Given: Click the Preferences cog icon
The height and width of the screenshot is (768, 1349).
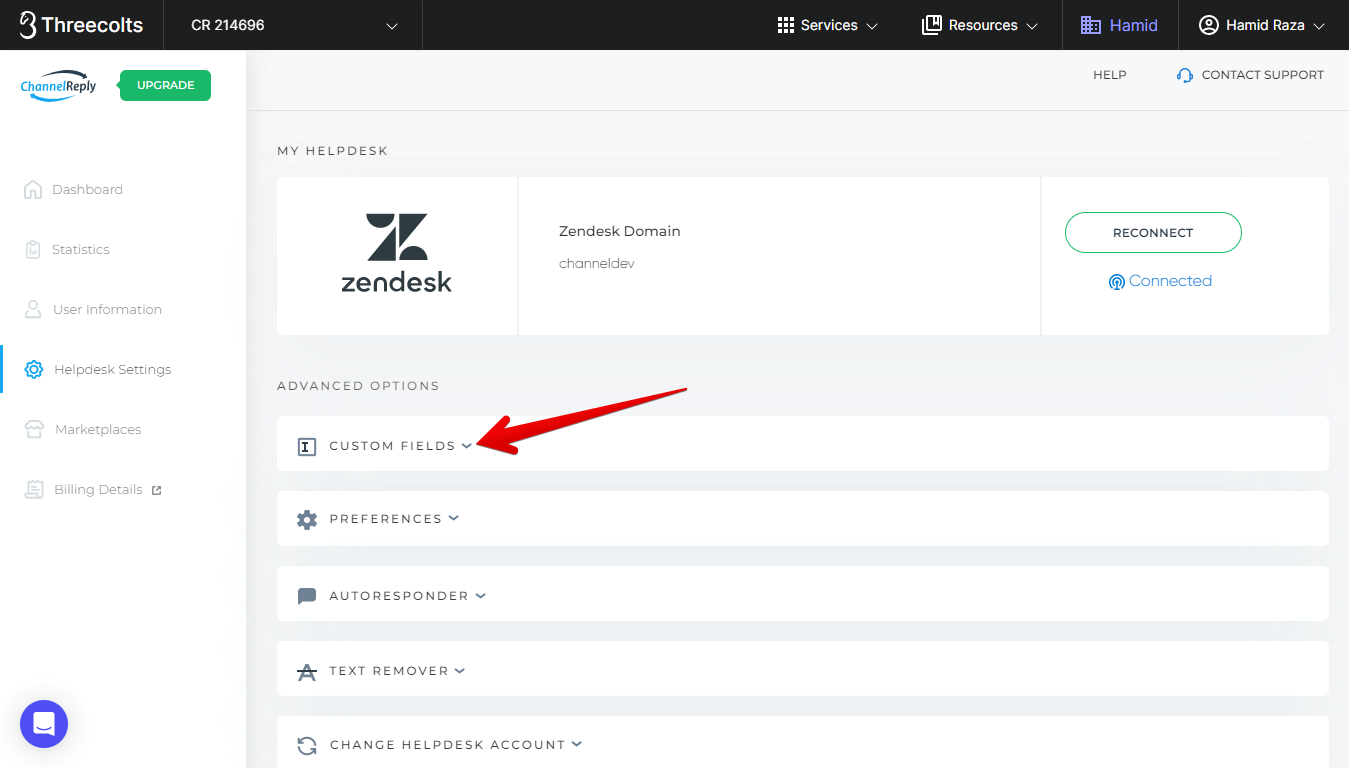Looking at the screenshot, I should coord(307,520).
